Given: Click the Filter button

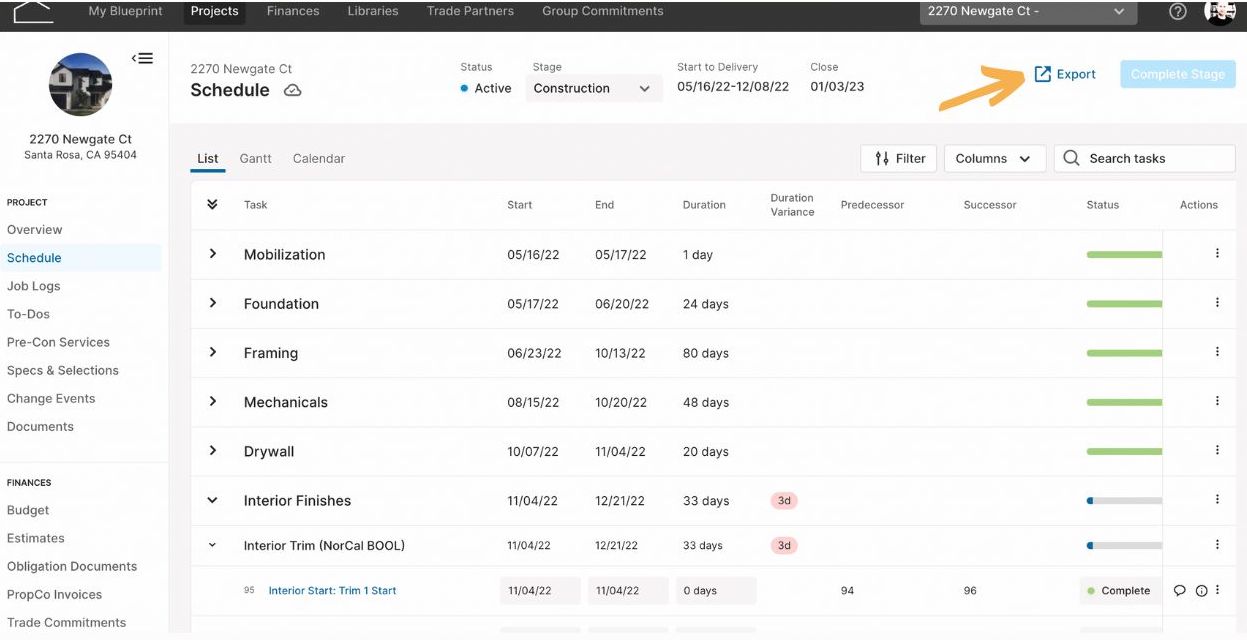Looking at the screenshot, I should point(898,158).
